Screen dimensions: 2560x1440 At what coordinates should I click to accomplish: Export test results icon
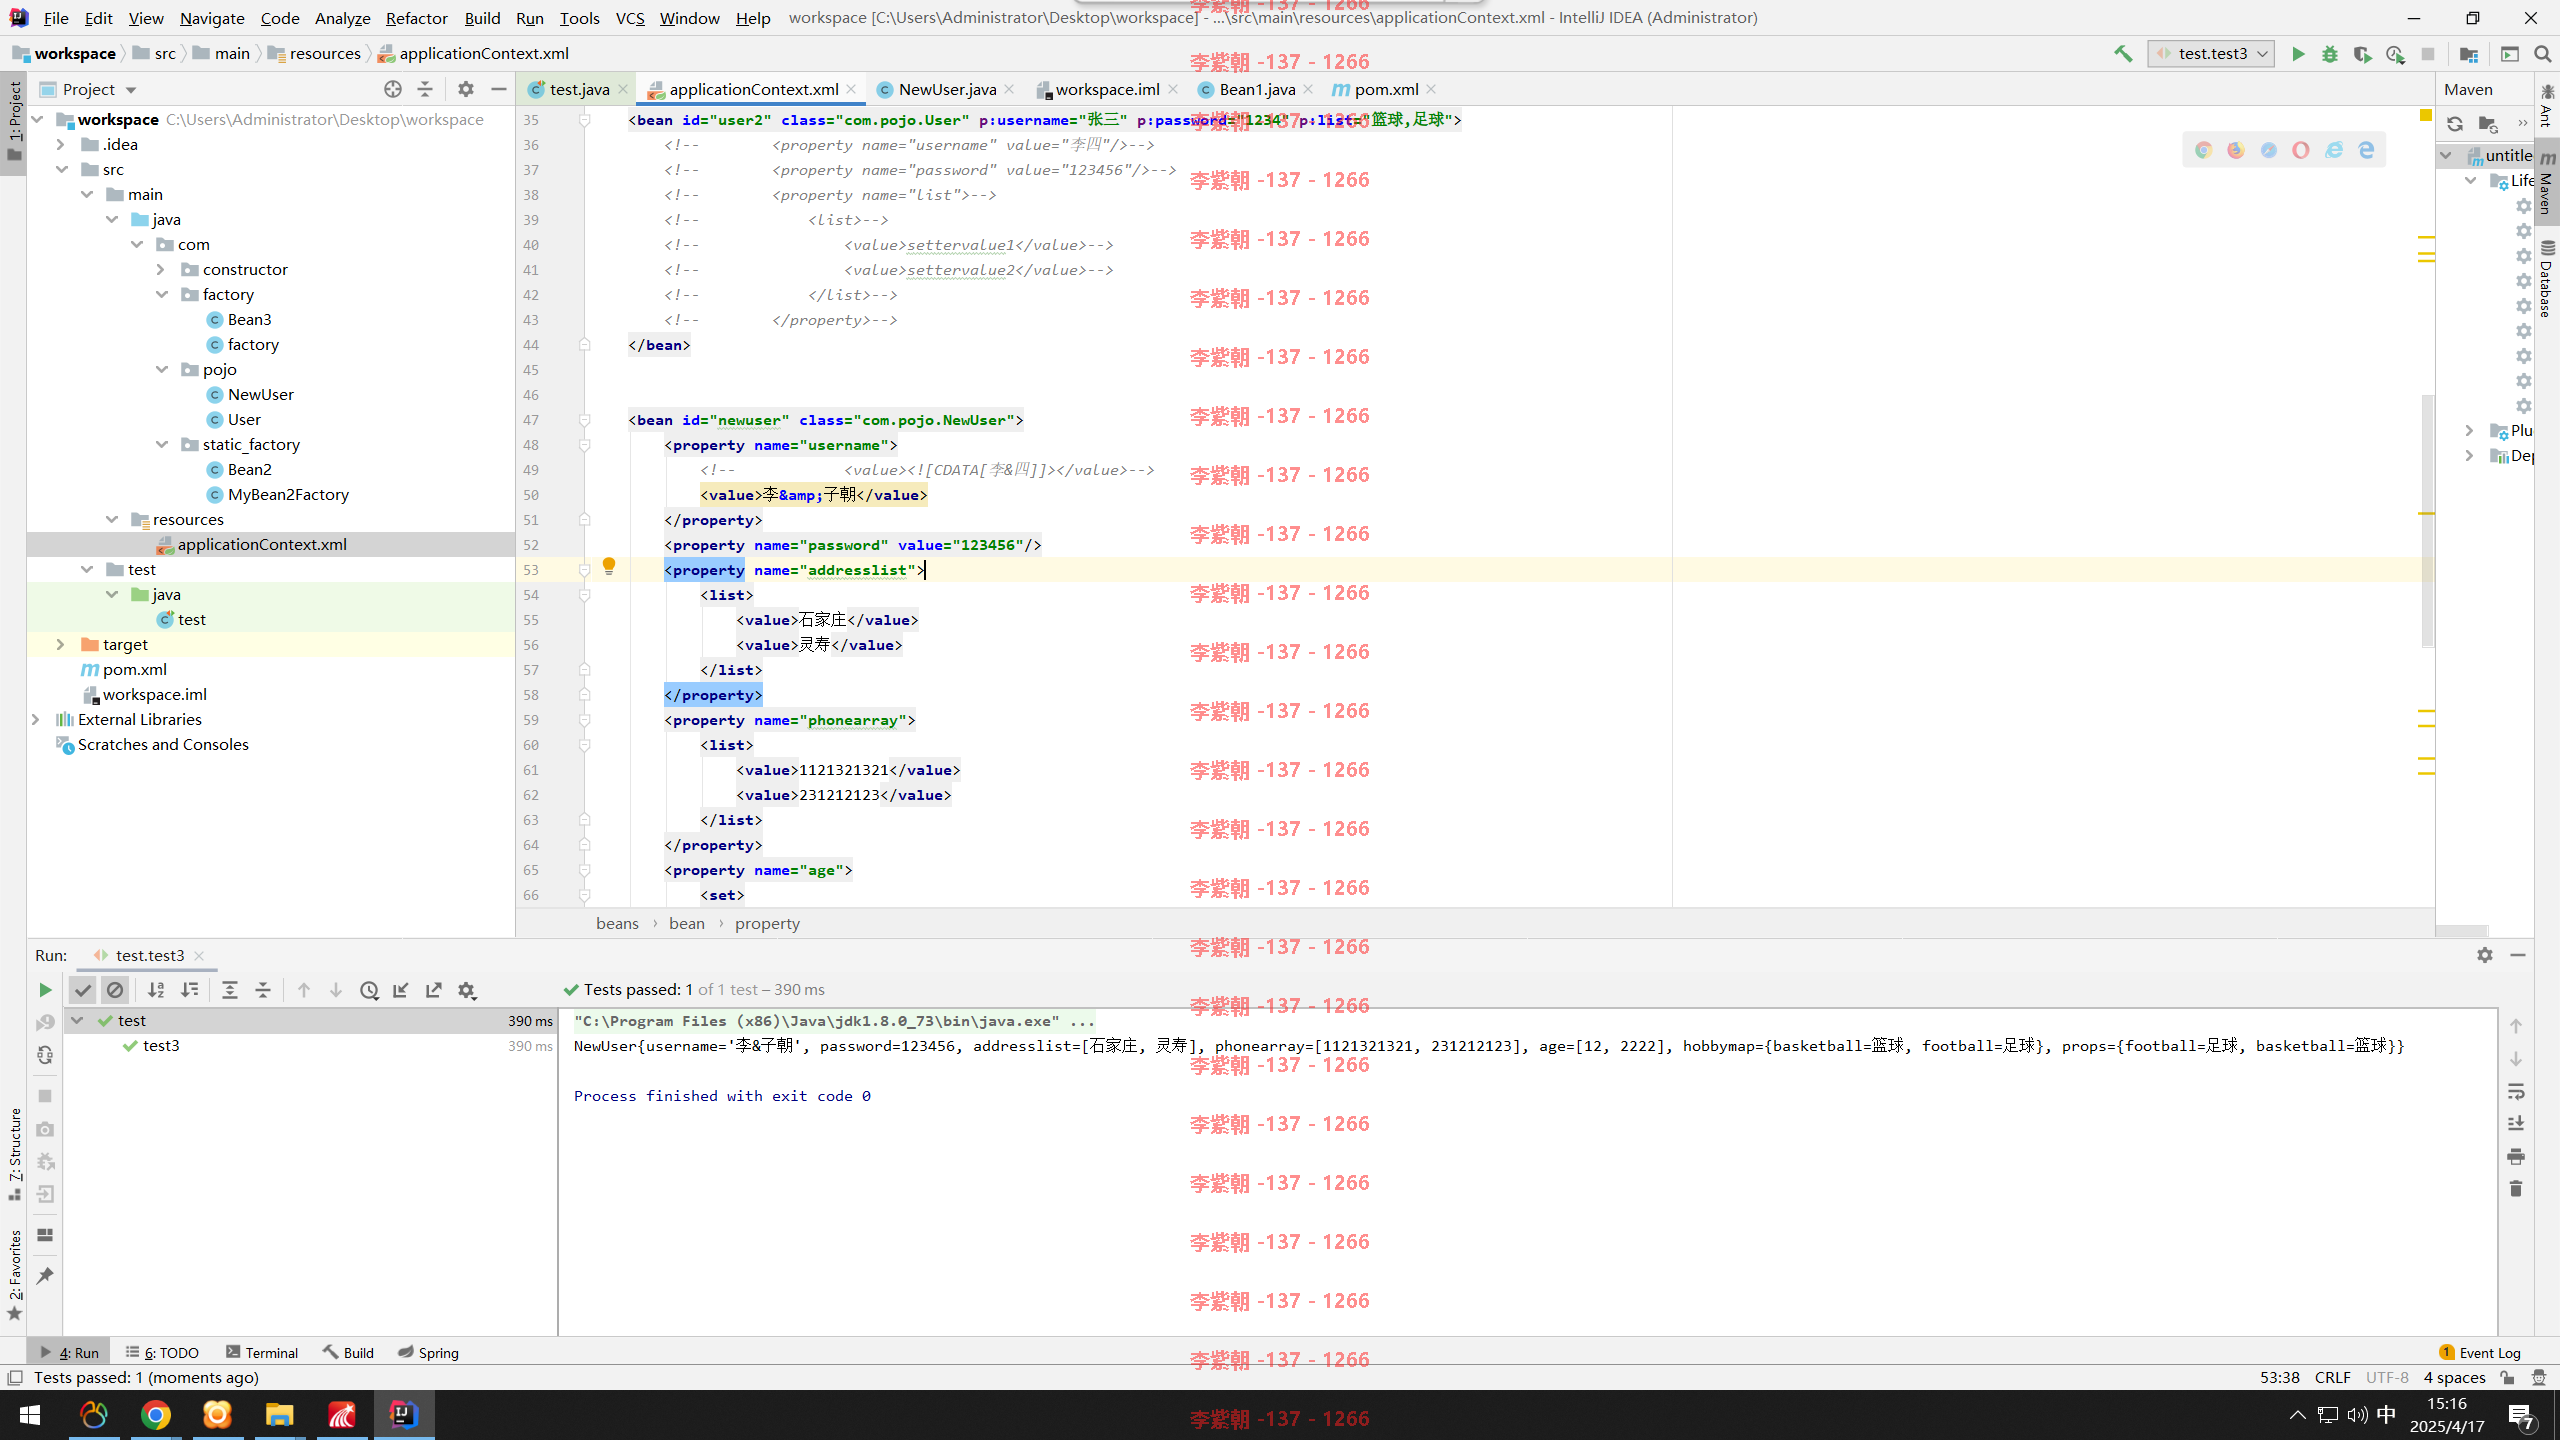(x=434, y=990)
